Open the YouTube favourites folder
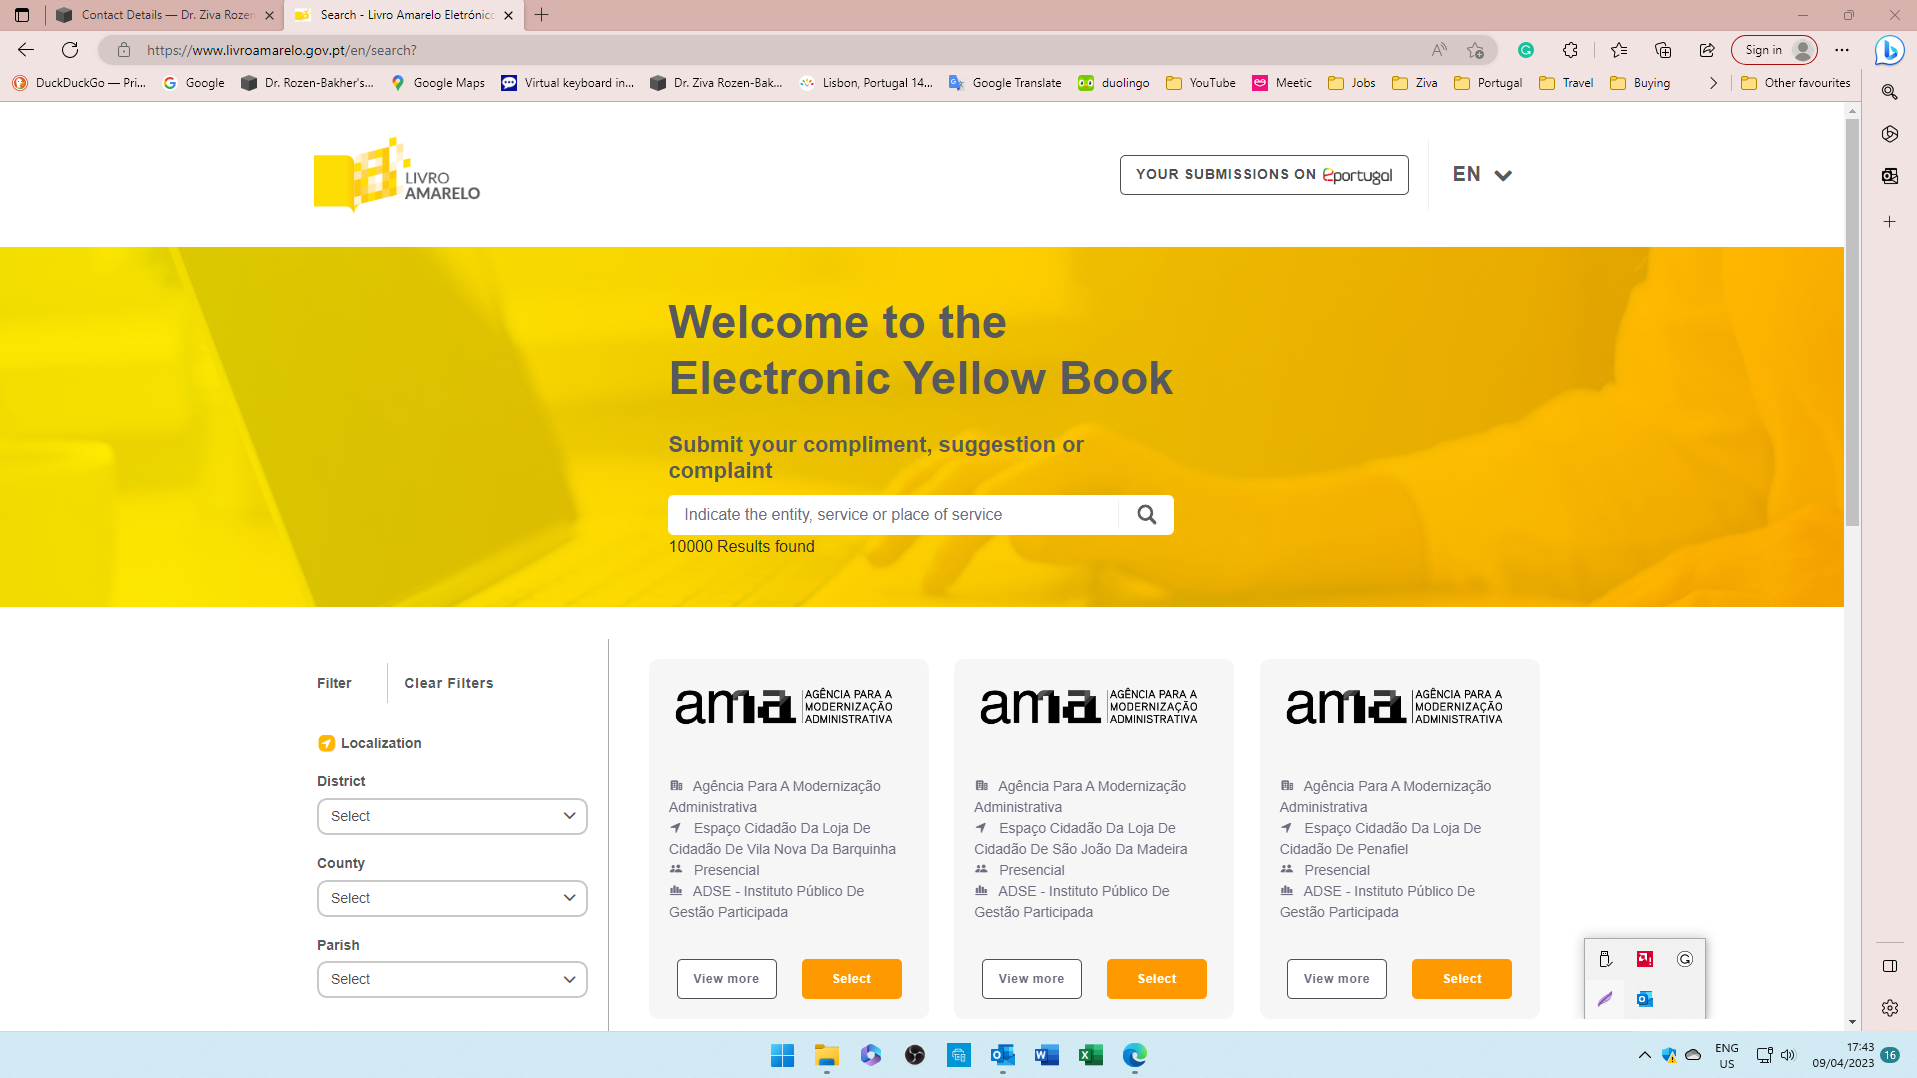 click(1201, 83)
